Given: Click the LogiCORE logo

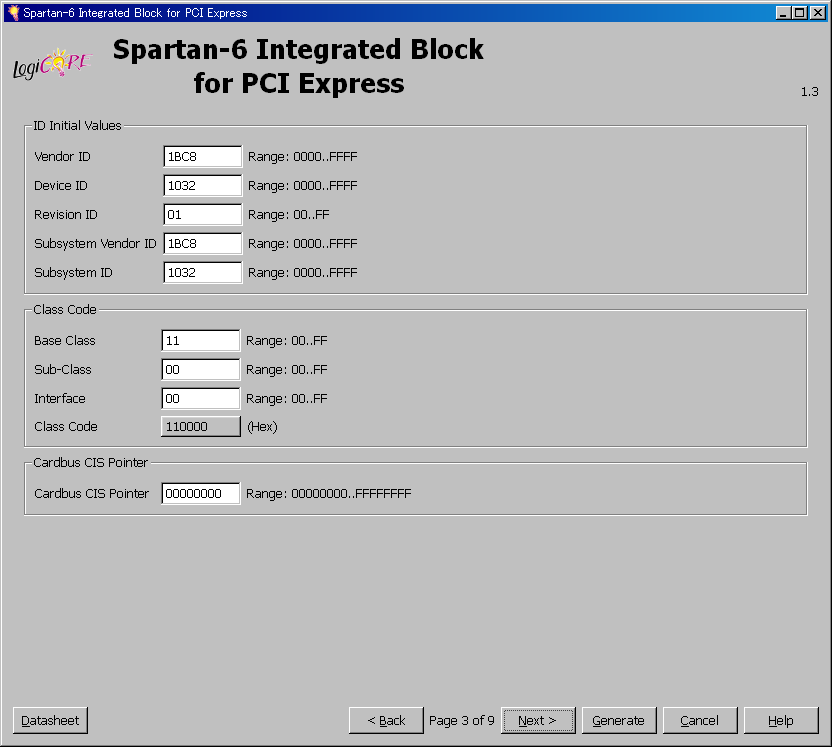Looking at the screenshot, I should click(50, 66).
